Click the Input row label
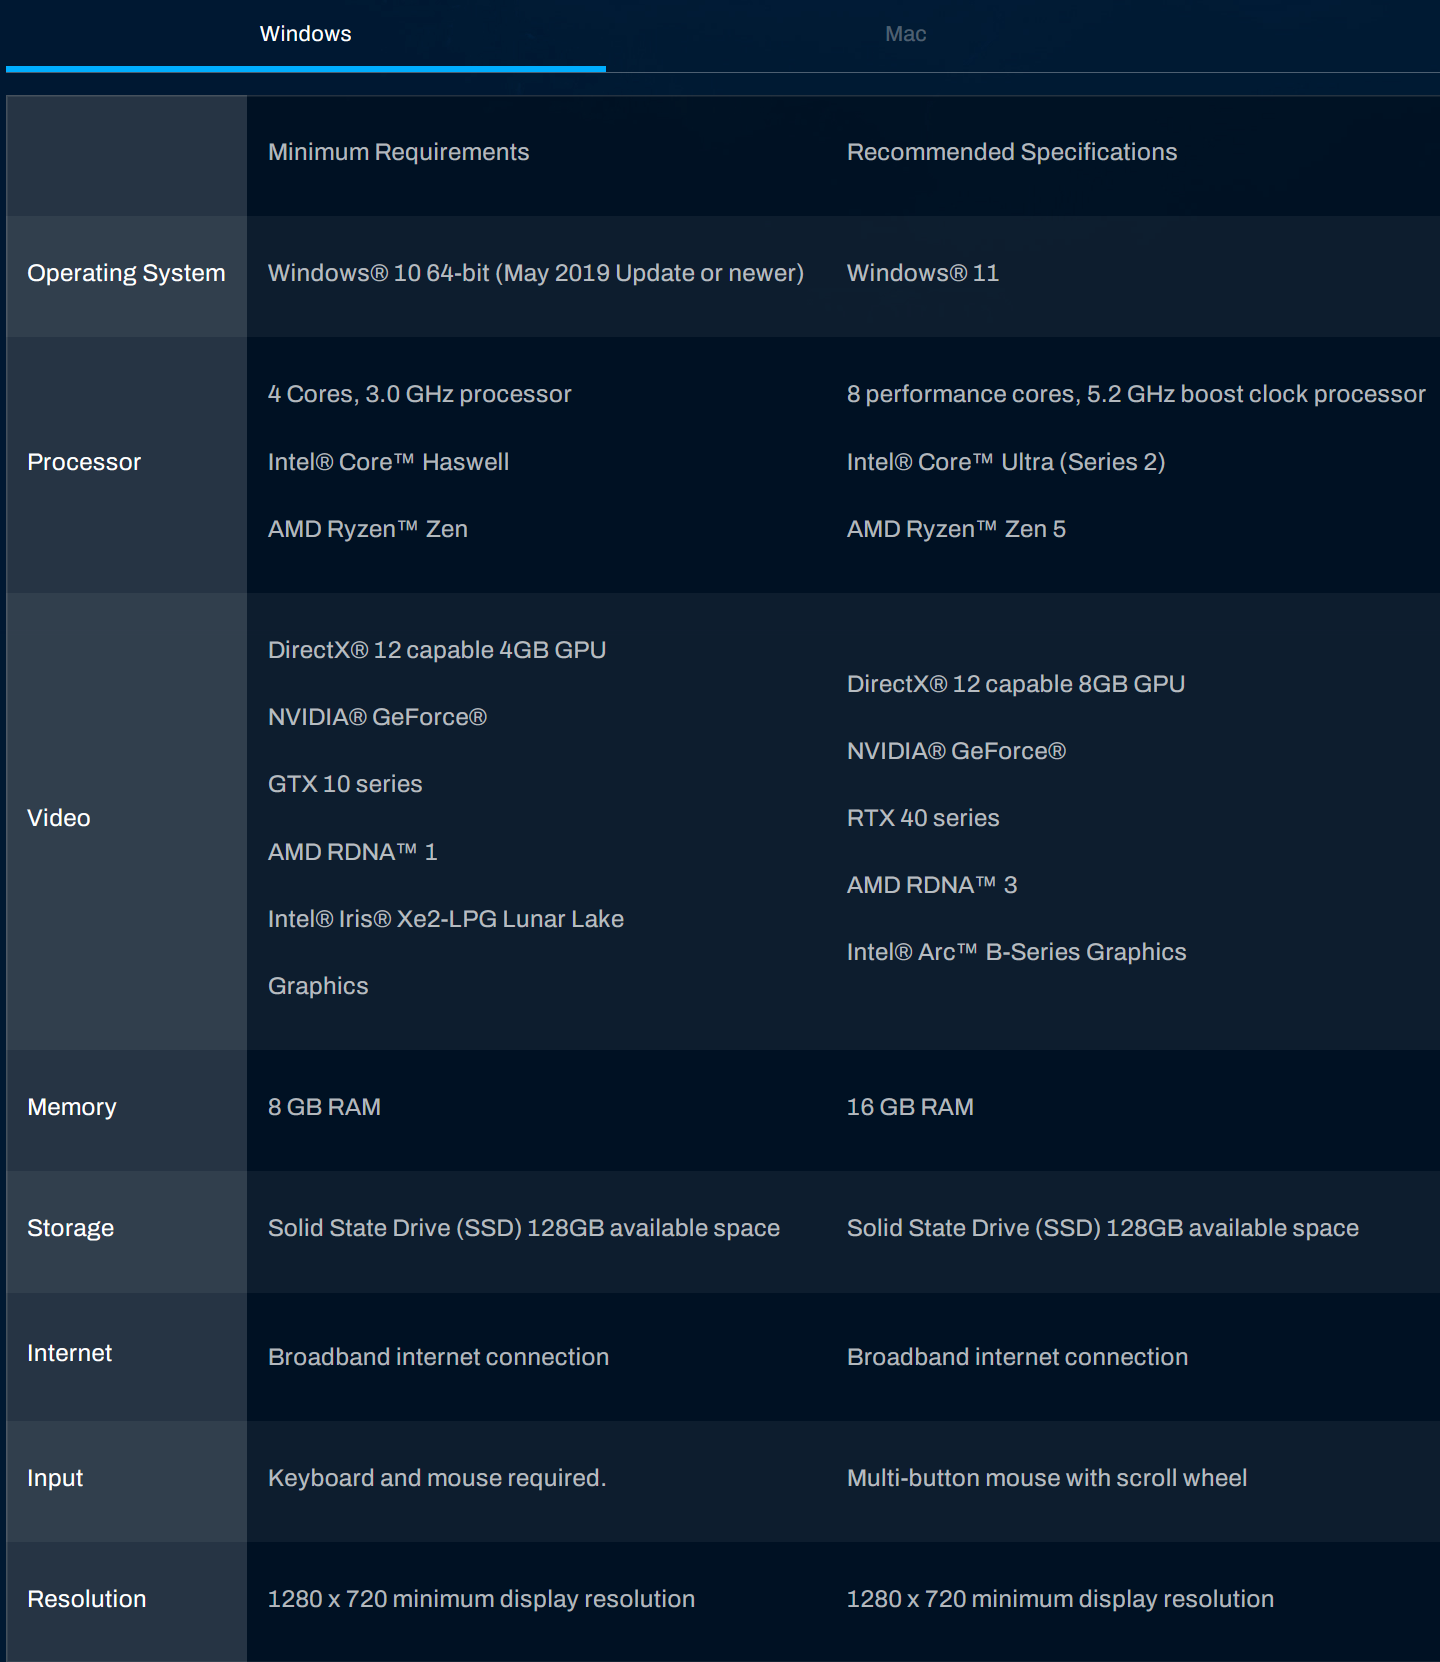The image size is (1440, 1662). coord(55,1478)
